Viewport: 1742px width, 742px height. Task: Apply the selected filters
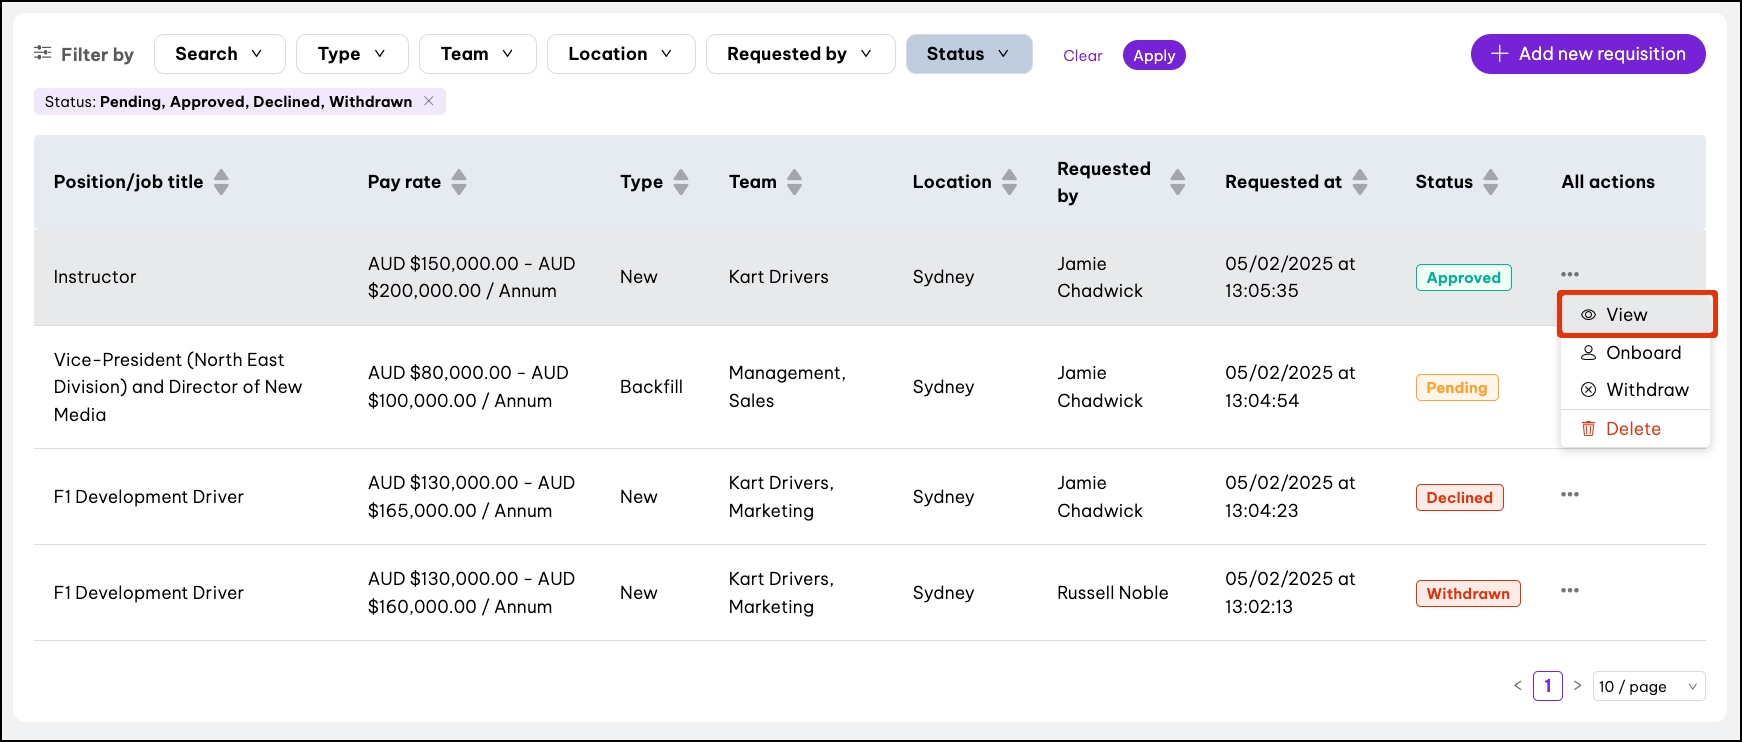(1154, 56)
